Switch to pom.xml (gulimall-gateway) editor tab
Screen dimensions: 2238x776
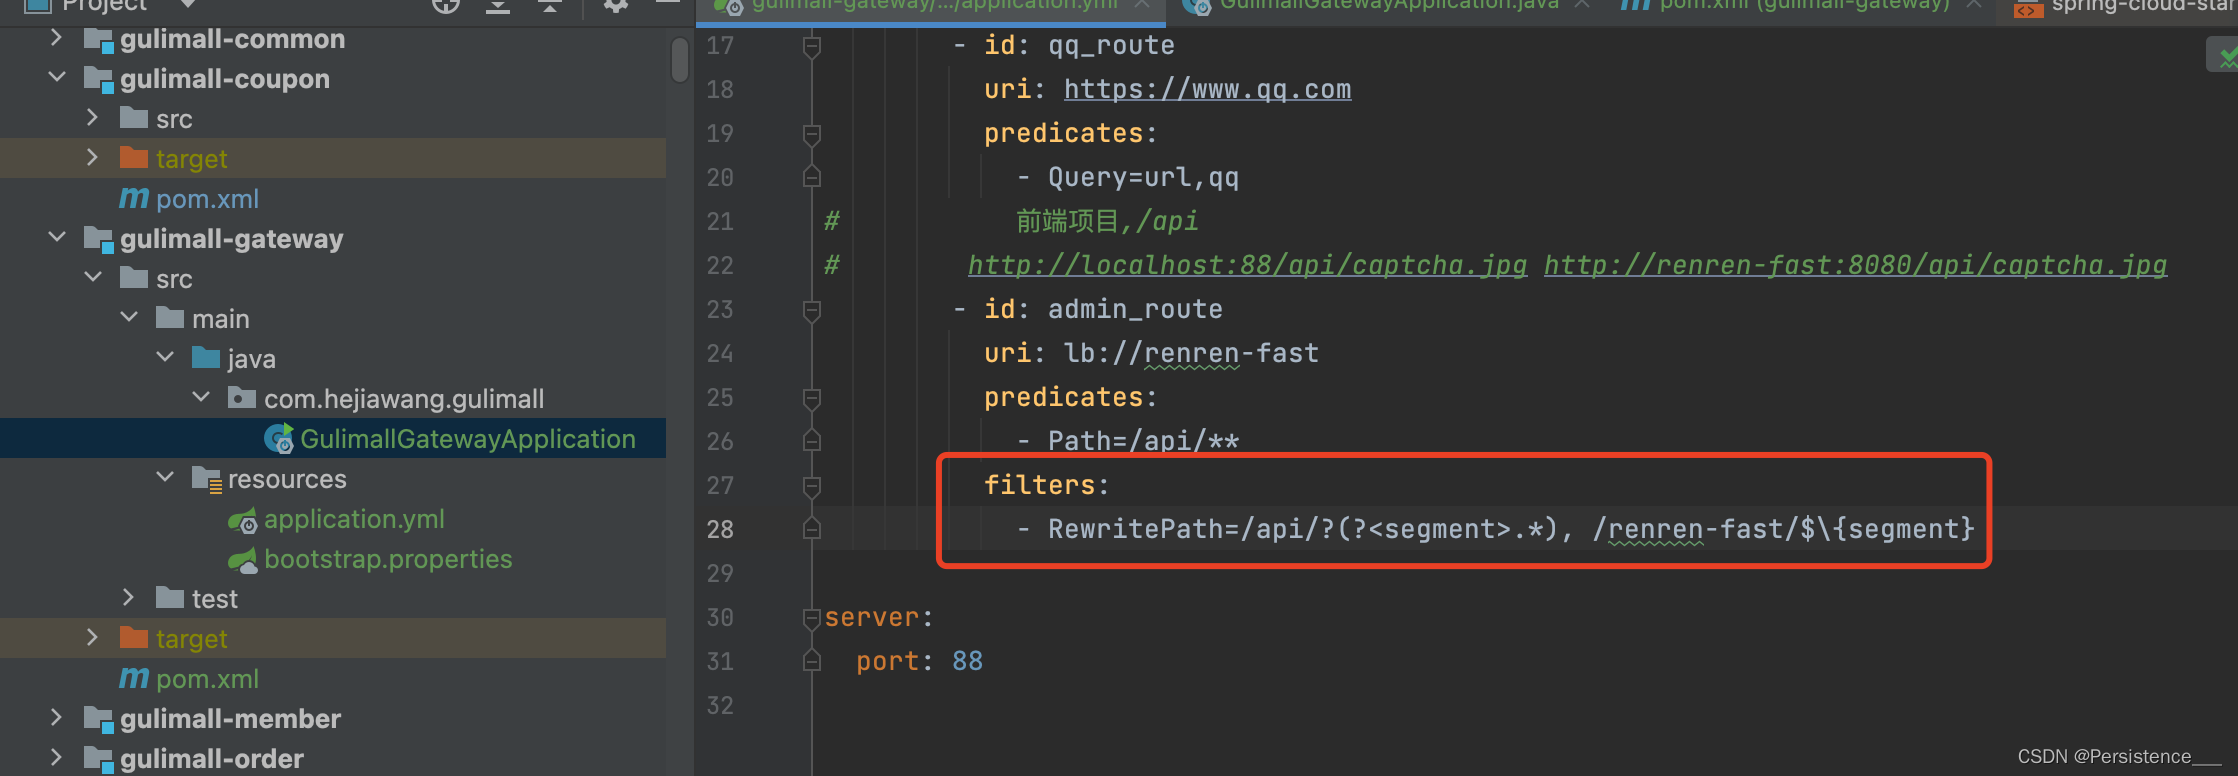(1803, 6)
